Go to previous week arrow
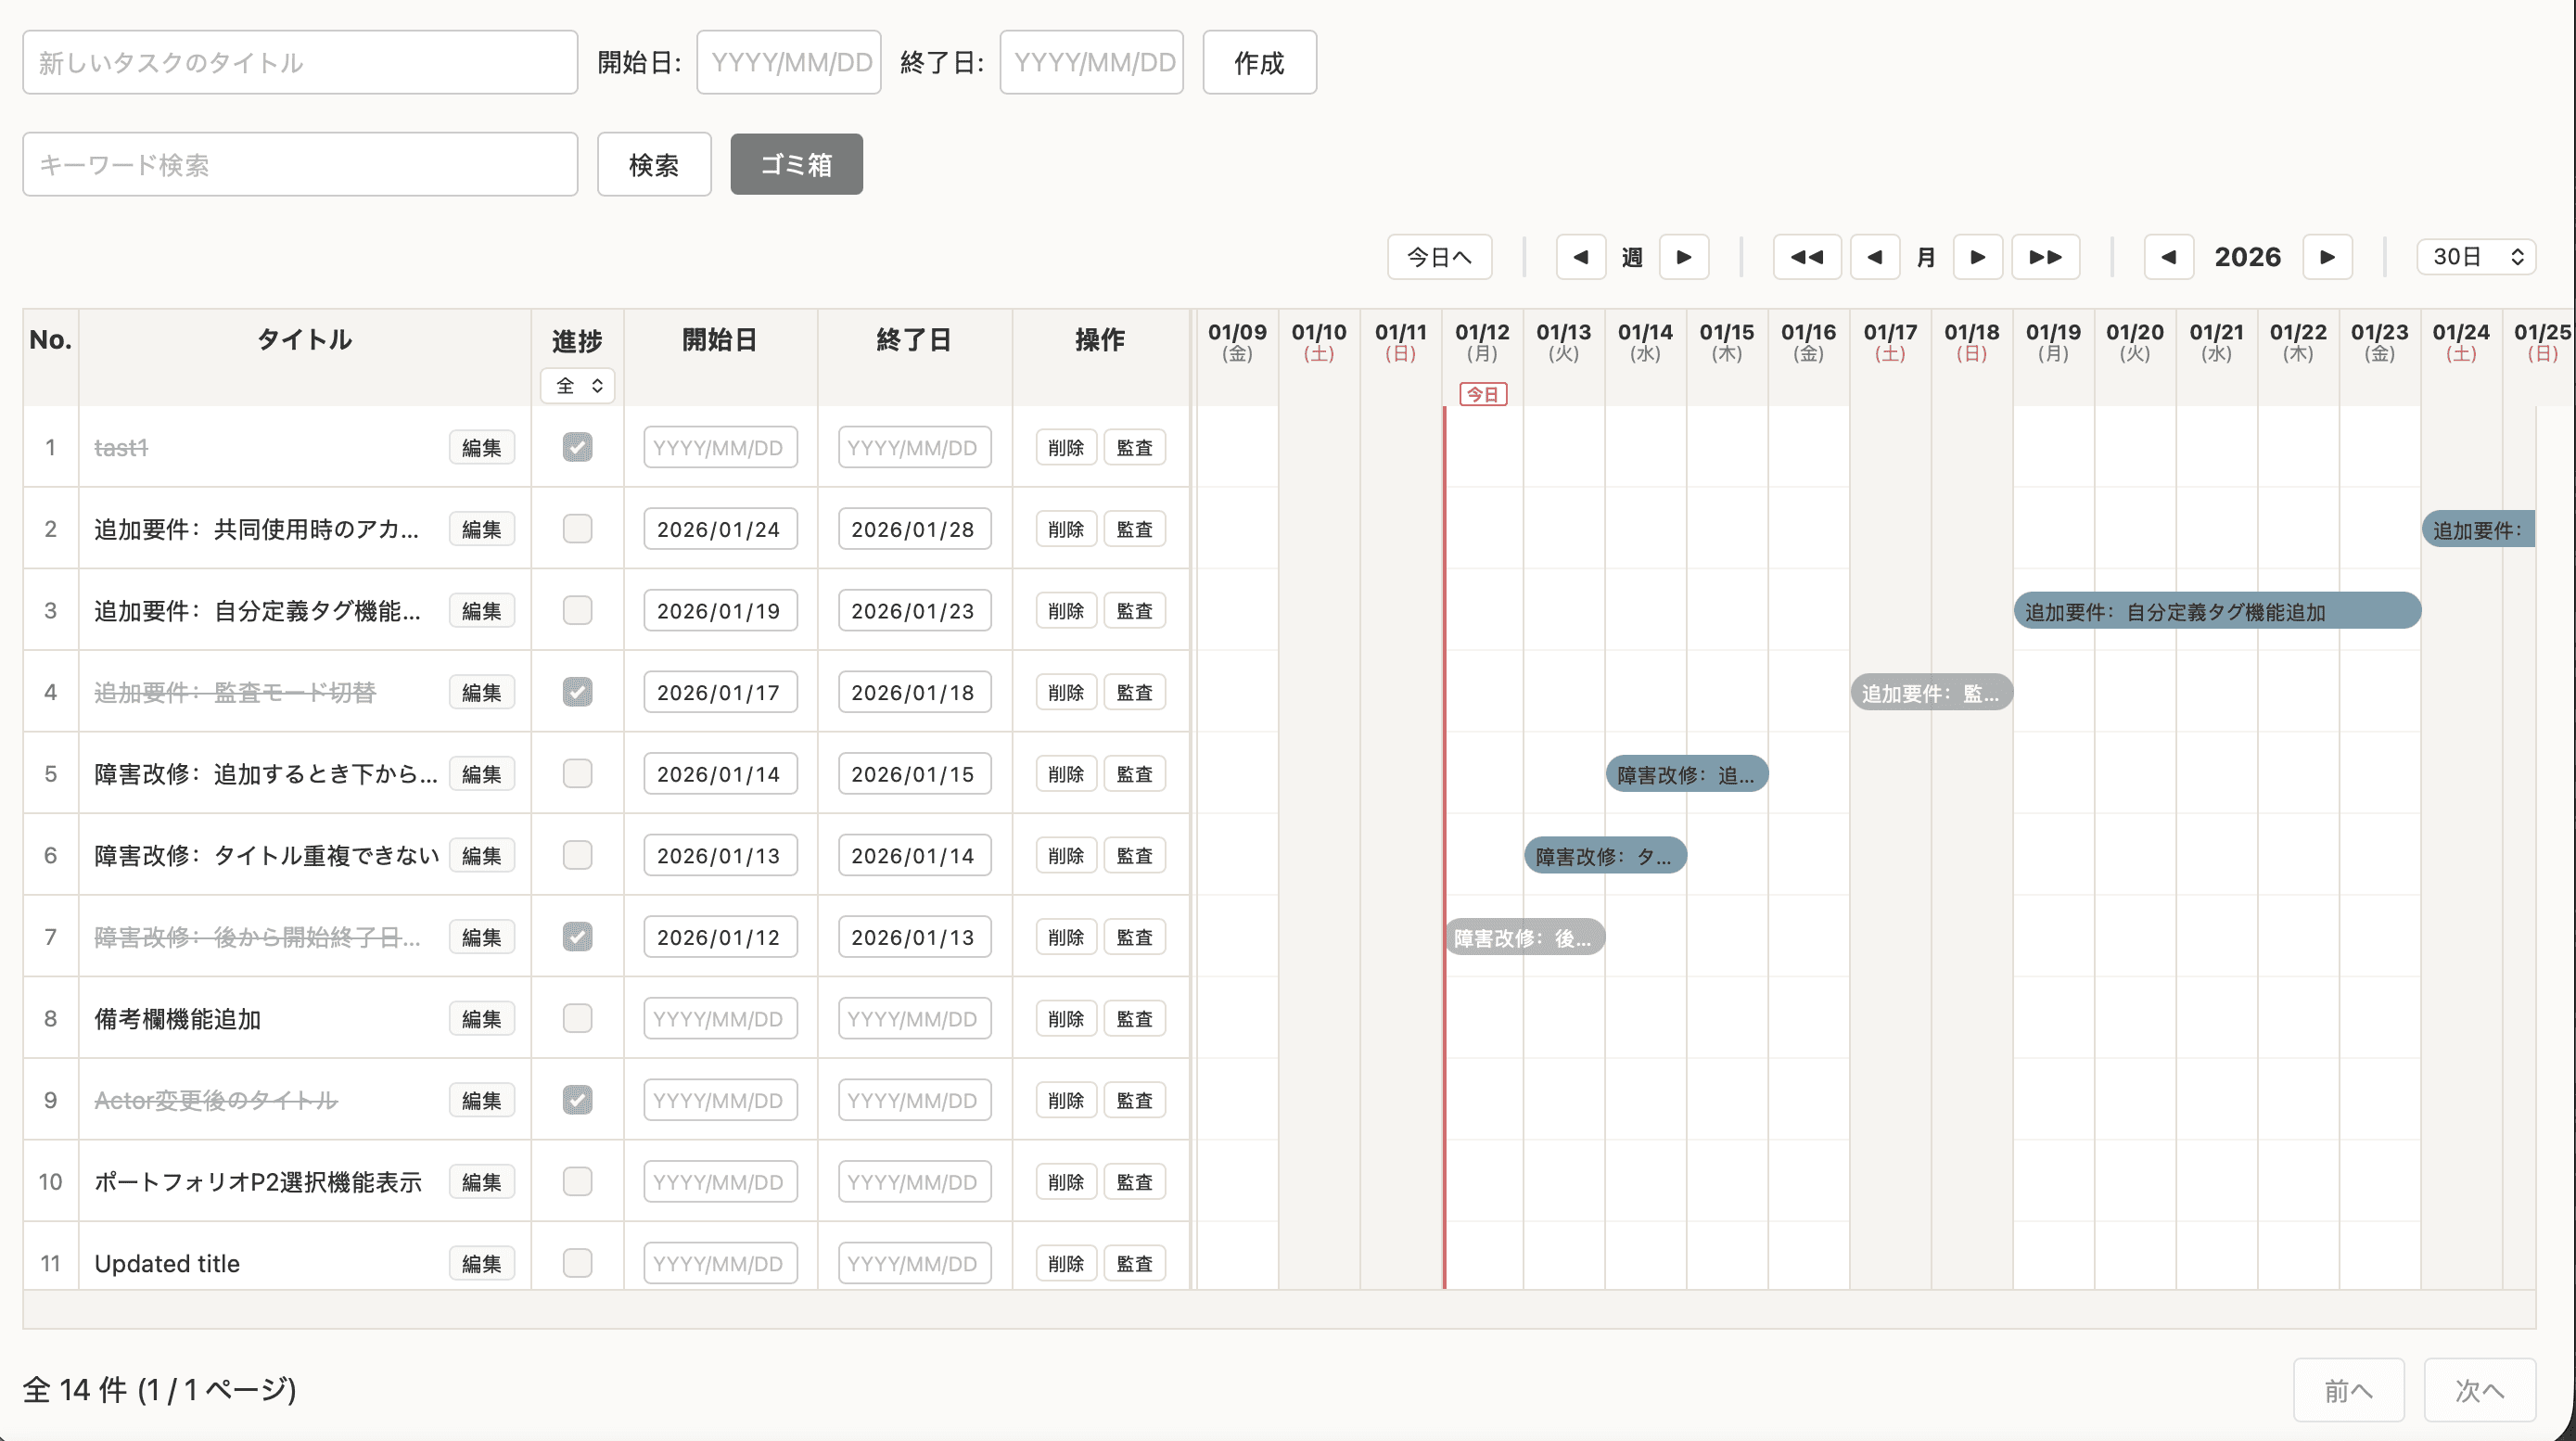This screenshot has width=2576, height=1441. pos(1580,257)
